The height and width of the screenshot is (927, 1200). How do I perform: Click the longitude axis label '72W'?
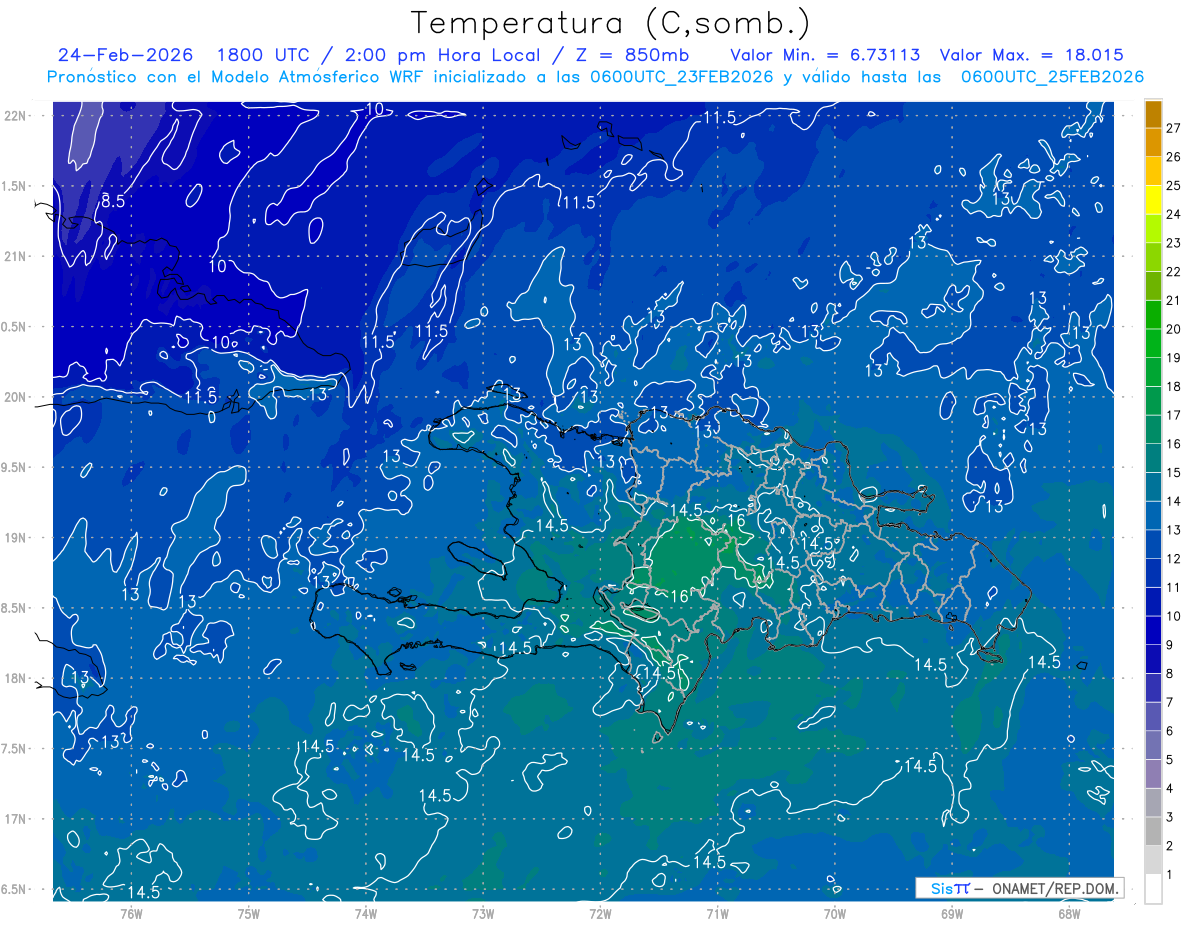coord(600,913)
